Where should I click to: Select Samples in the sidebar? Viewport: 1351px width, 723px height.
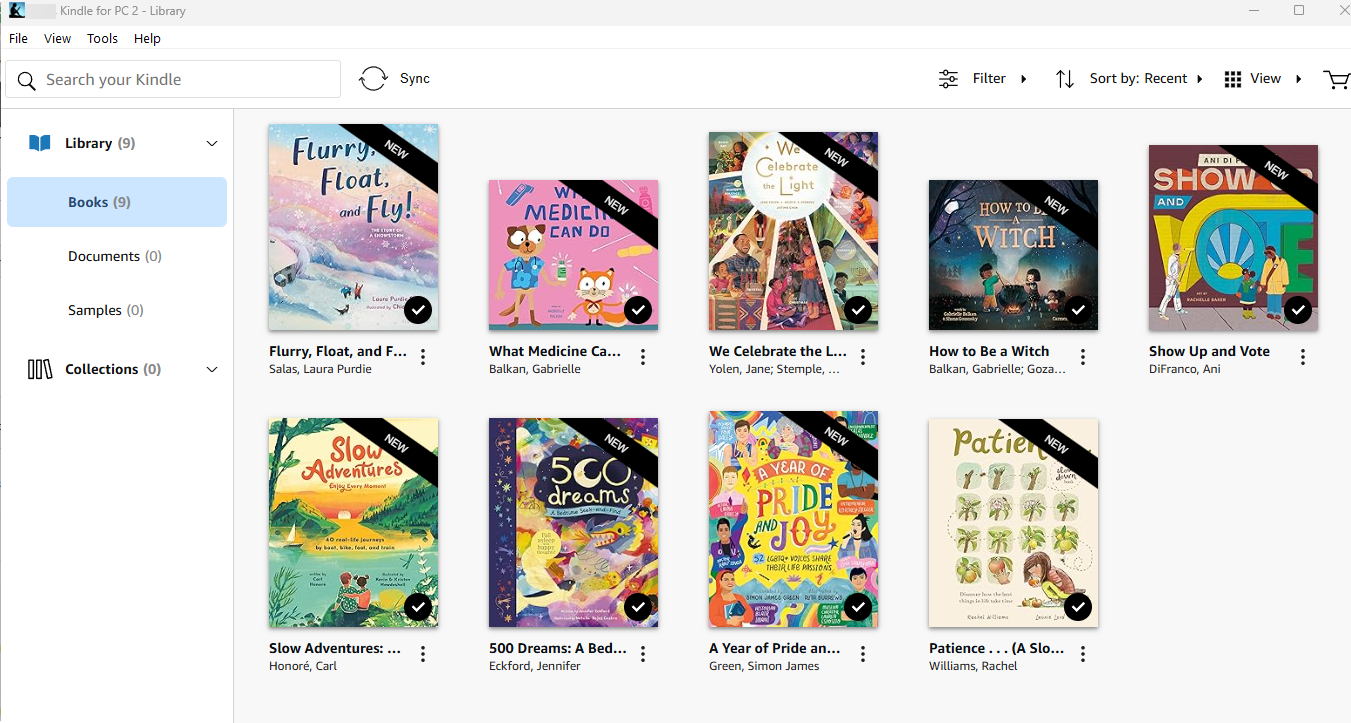point(105,311)
